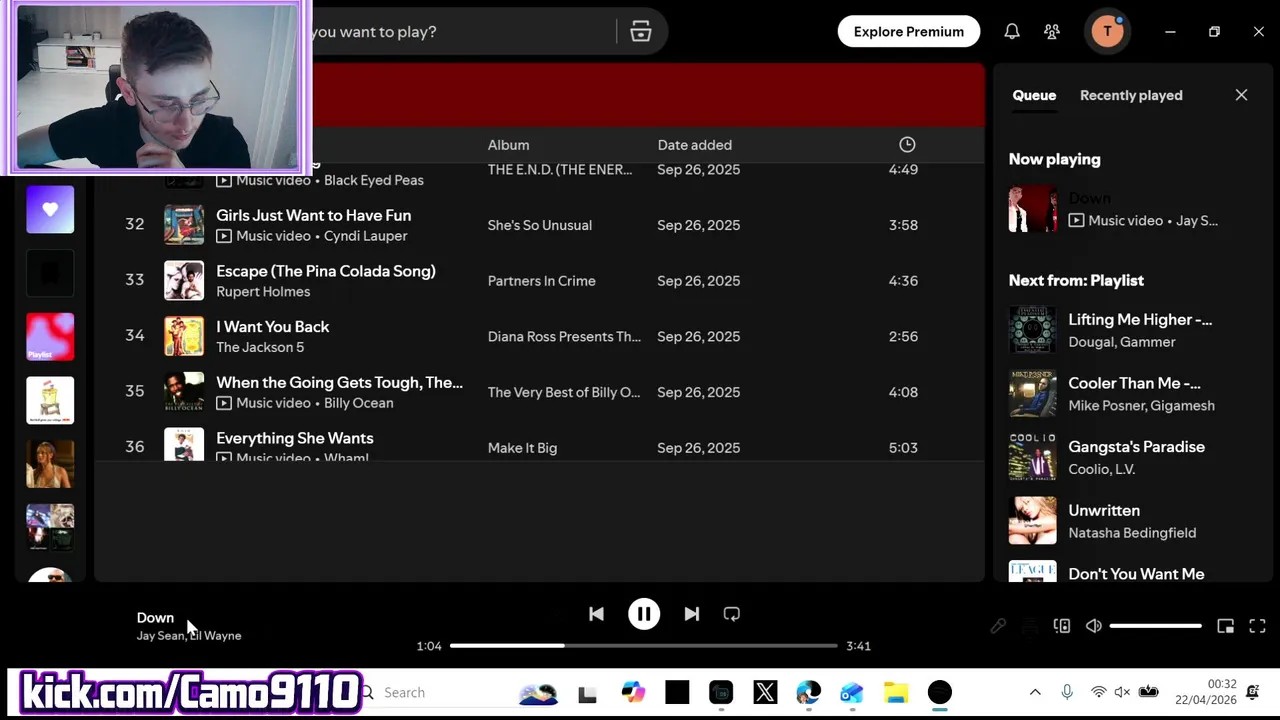Image resolution: width=1280 pixels, height=720 pixels.
Task: Show hidden system tray icons
Action: tap(1035, 692)
